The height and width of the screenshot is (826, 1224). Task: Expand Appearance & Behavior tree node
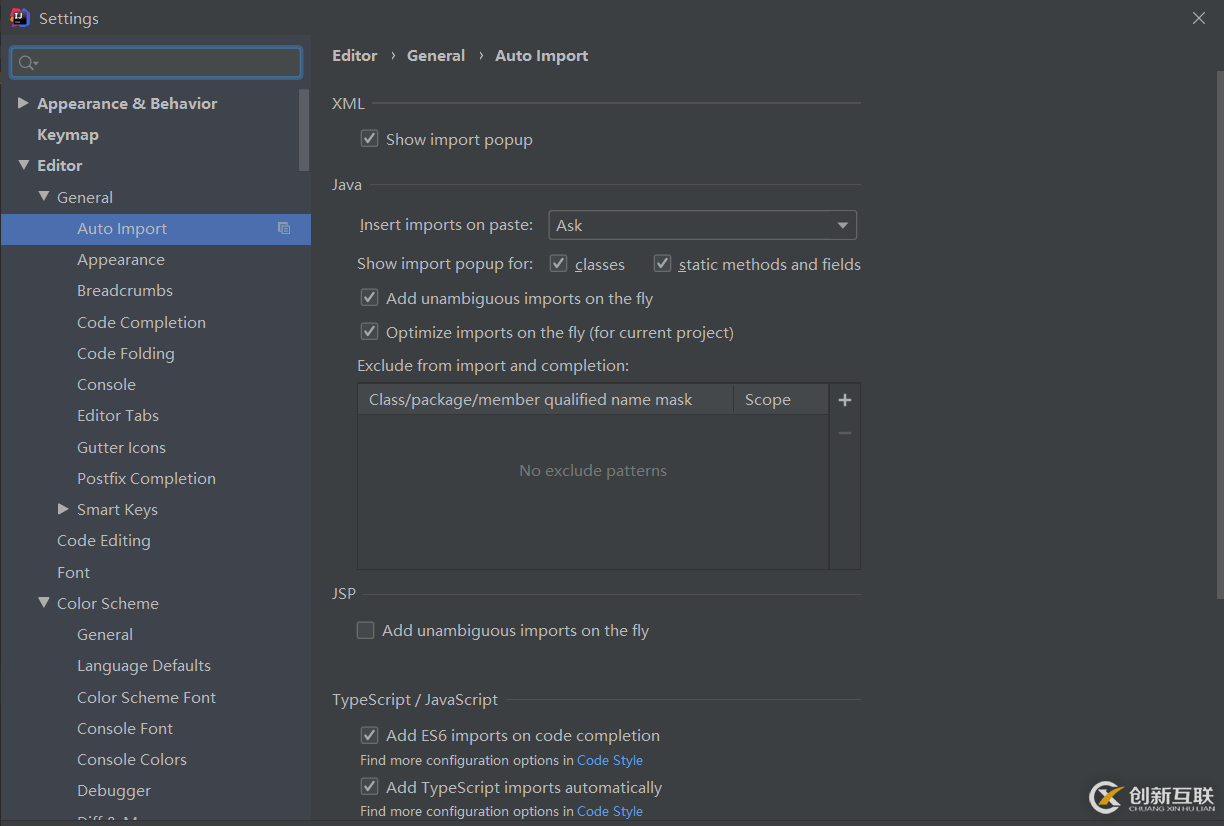point(23,103)
